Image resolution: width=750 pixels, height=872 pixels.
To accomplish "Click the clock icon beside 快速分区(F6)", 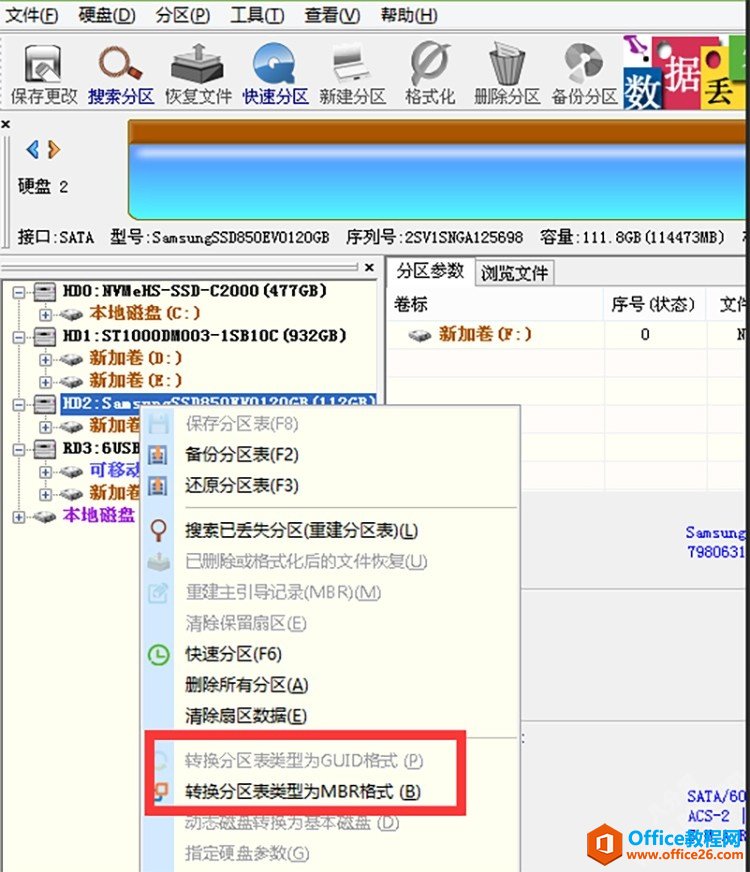I will pos(159,655).
